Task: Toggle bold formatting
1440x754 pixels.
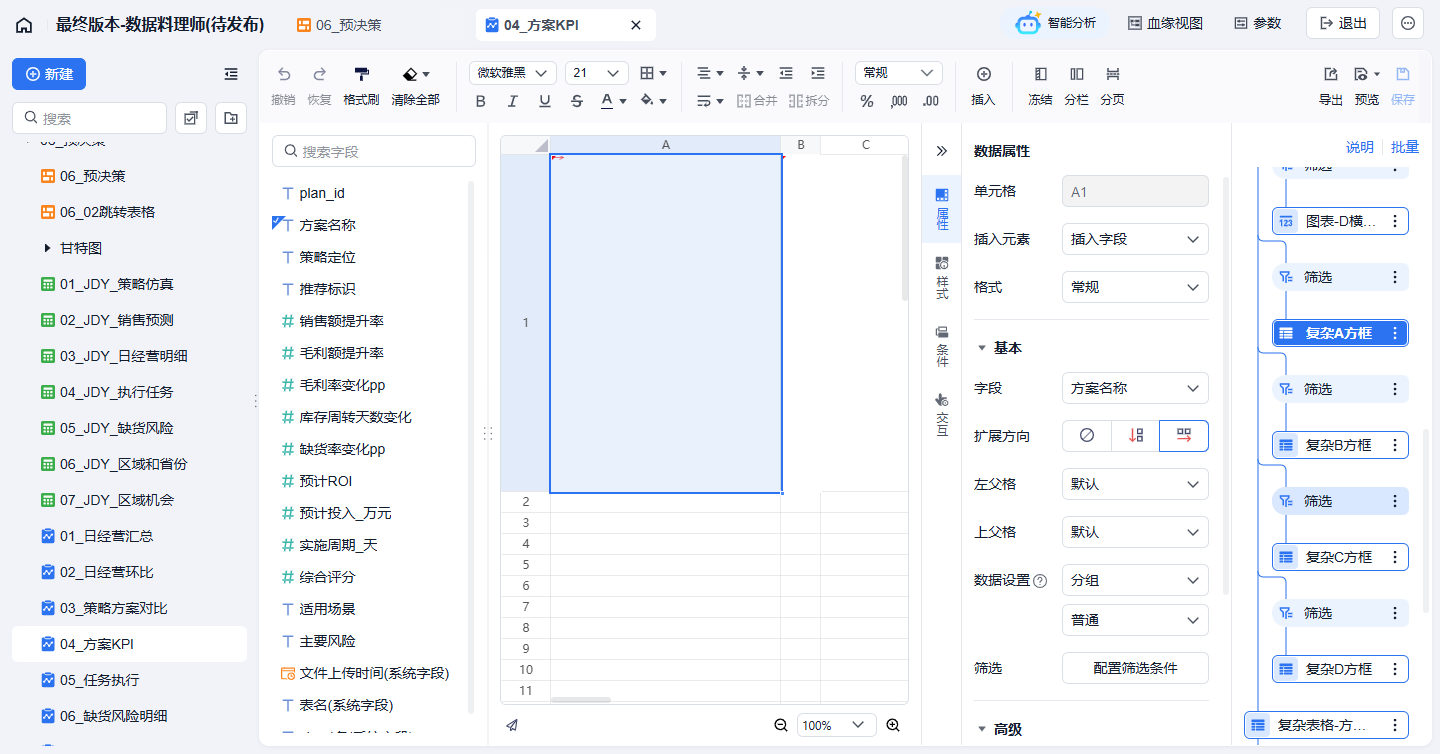Action: coord(481,101)
